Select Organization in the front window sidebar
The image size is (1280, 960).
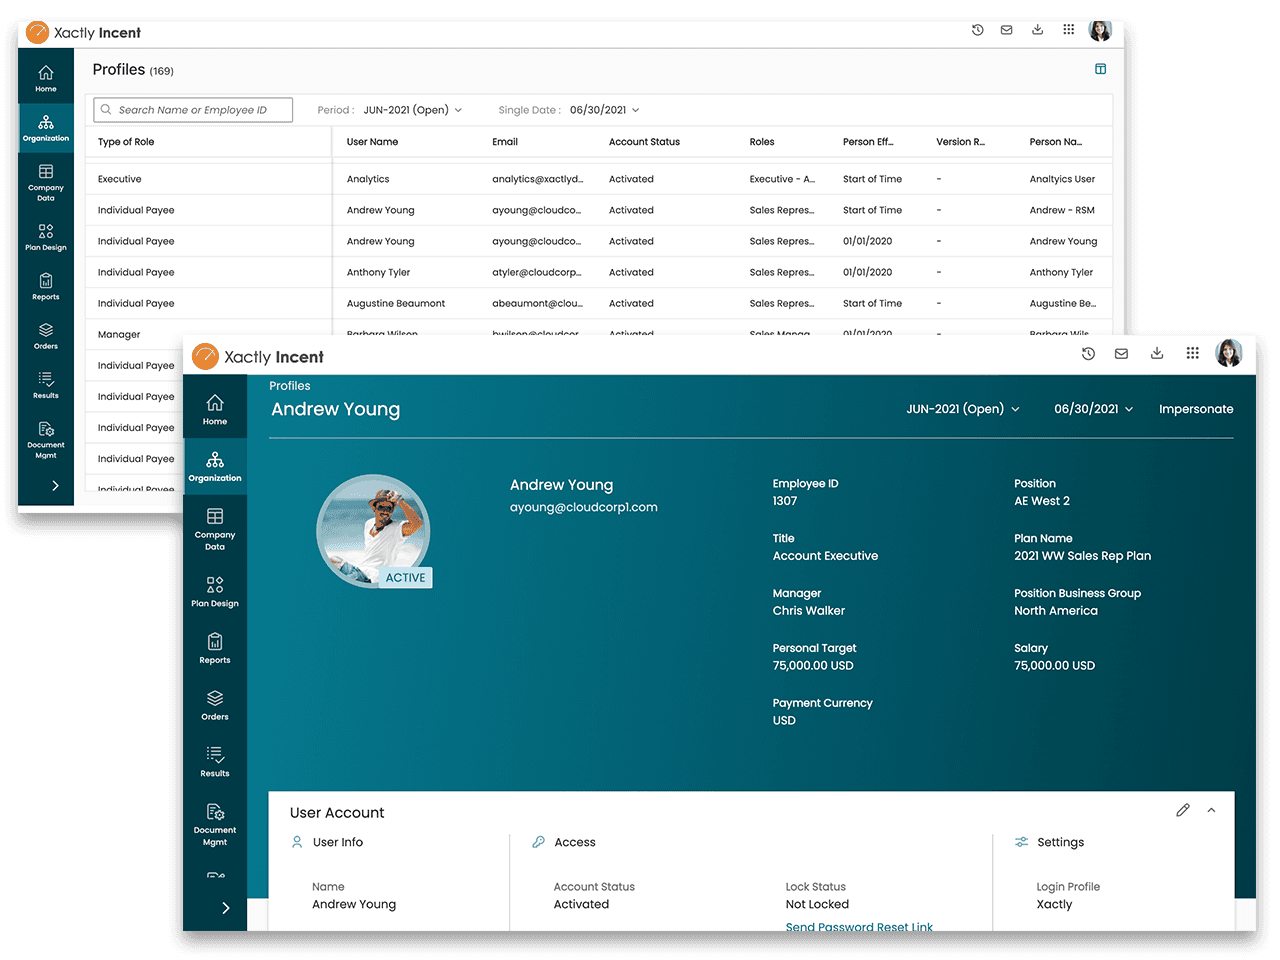[x=215, y=466]
